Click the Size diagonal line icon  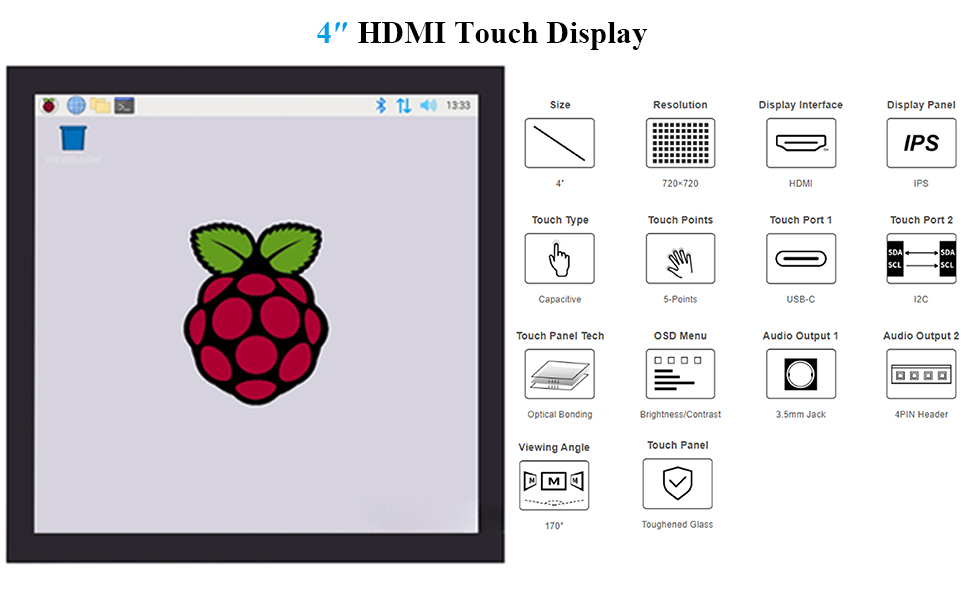point(559,143)
